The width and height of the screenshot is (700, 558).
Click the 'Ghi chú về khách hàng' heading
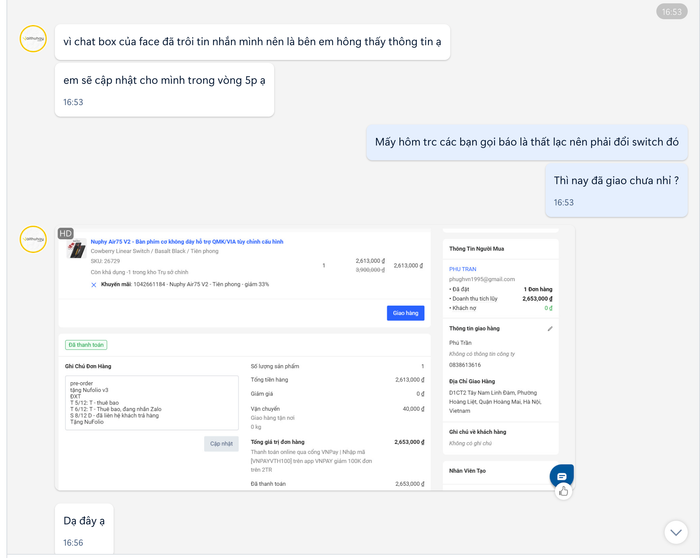click(x=478, y=432)
